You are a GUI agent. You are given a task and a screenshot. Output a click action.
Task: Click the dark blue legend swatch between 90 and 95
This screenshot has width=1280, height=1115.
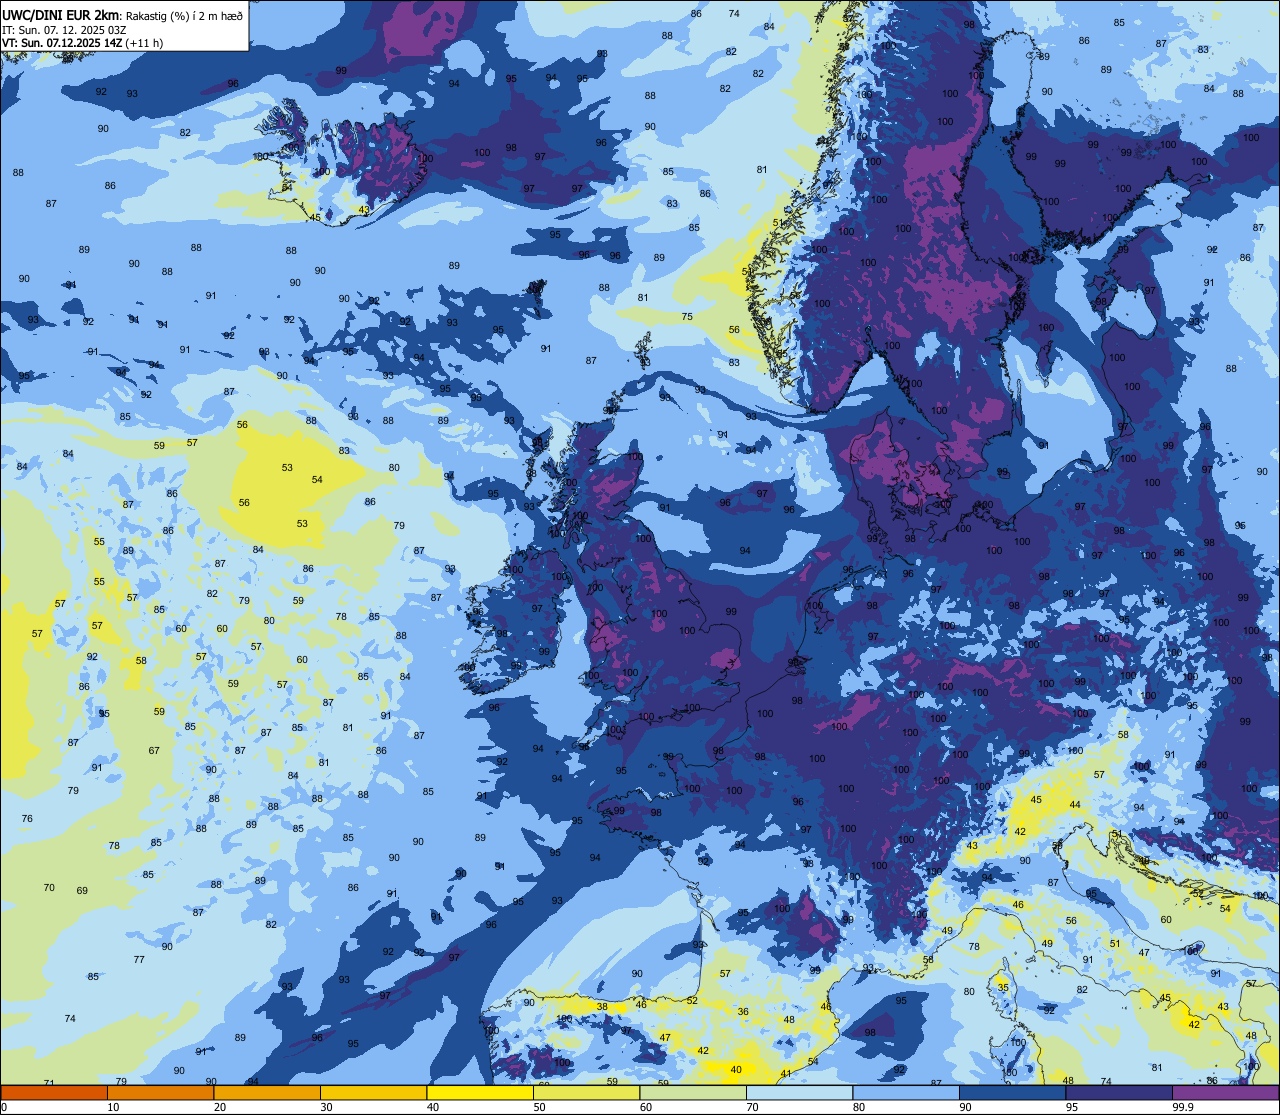point(1012,1093)
